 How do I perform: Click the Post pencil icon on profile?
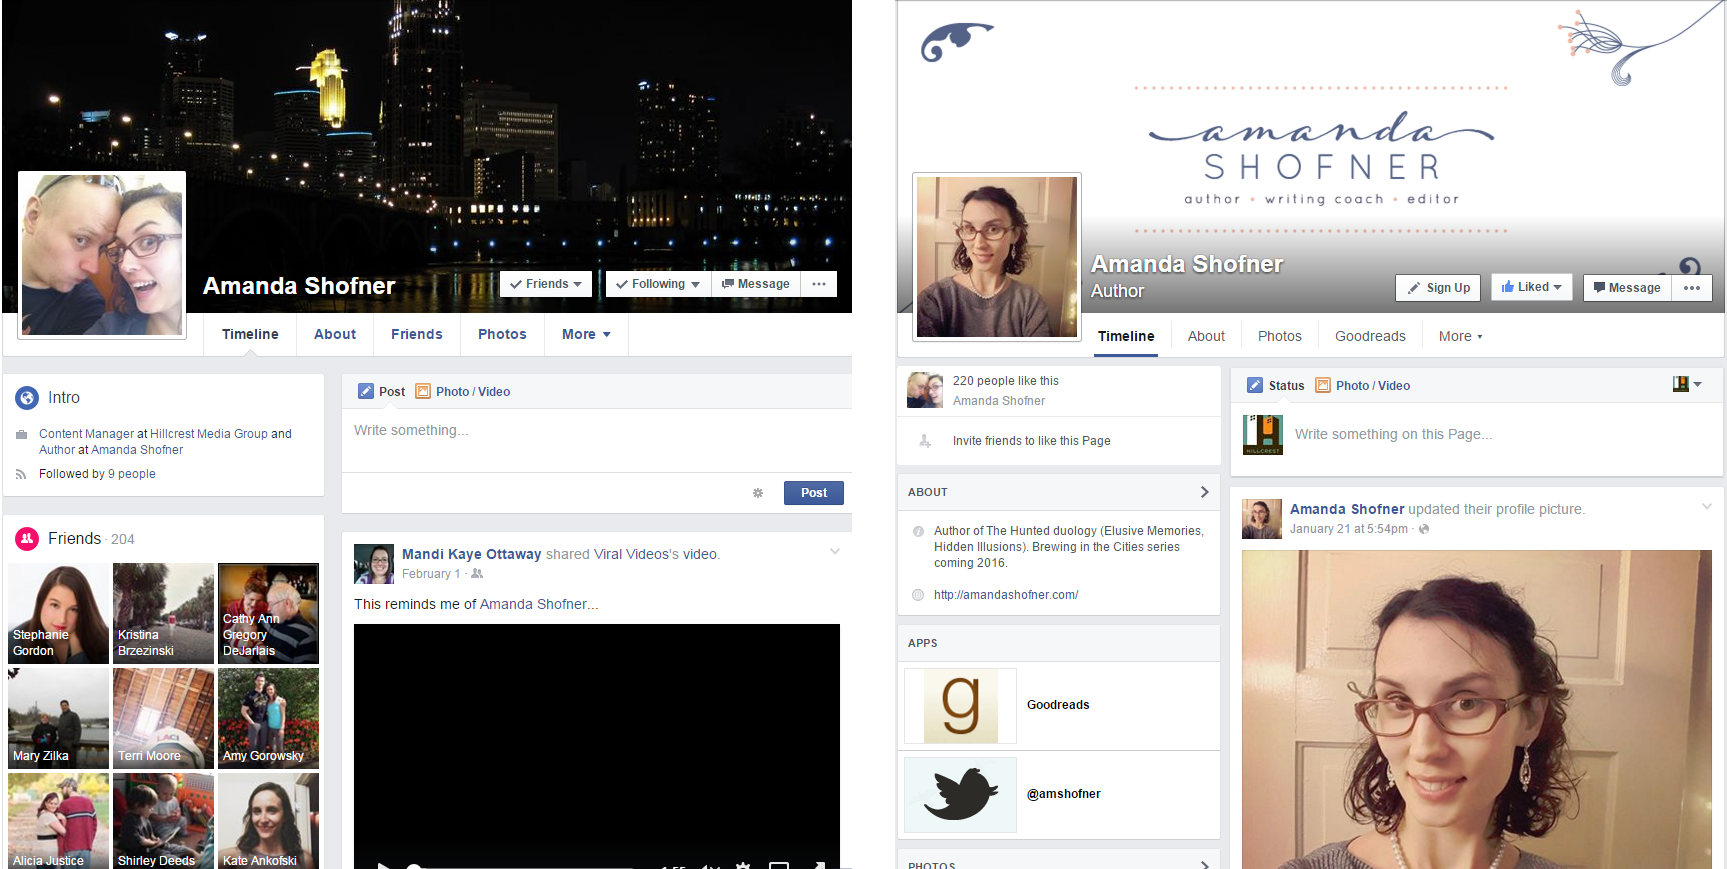tap(366, 392)
